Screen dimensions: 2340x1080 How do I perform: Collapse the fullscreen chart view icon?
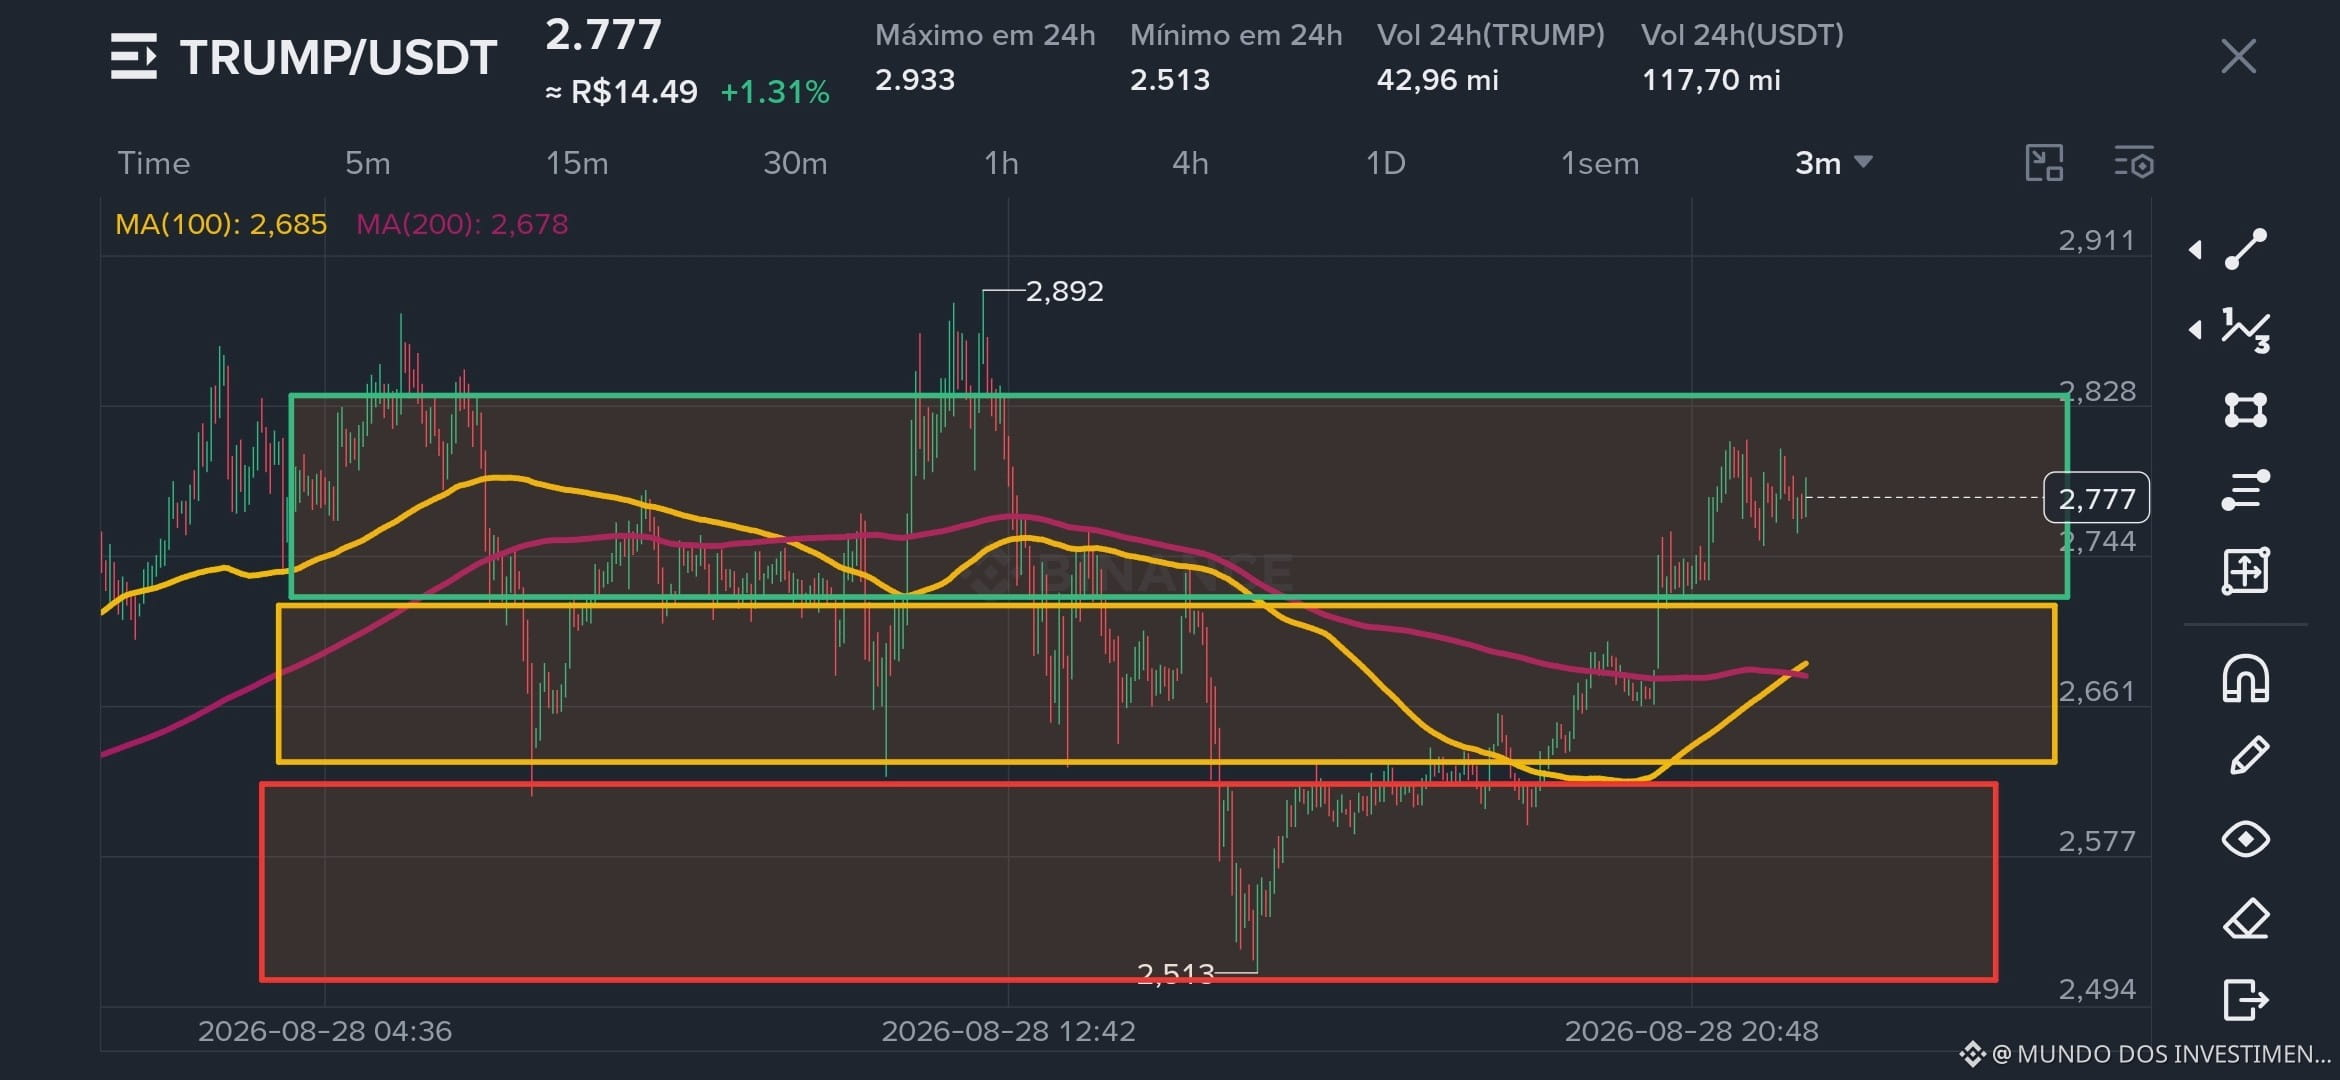2044,163
